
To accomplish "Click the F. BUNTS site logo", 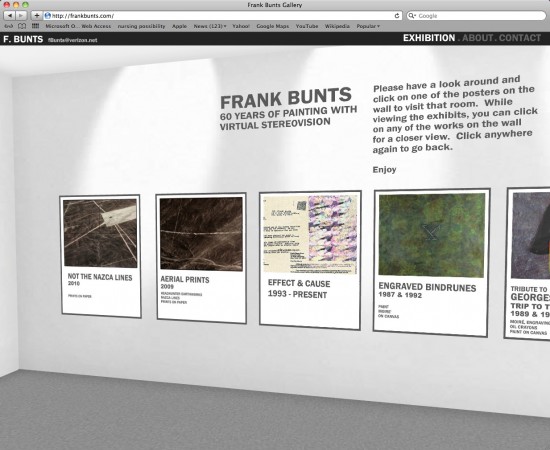I will coord(23,39).
